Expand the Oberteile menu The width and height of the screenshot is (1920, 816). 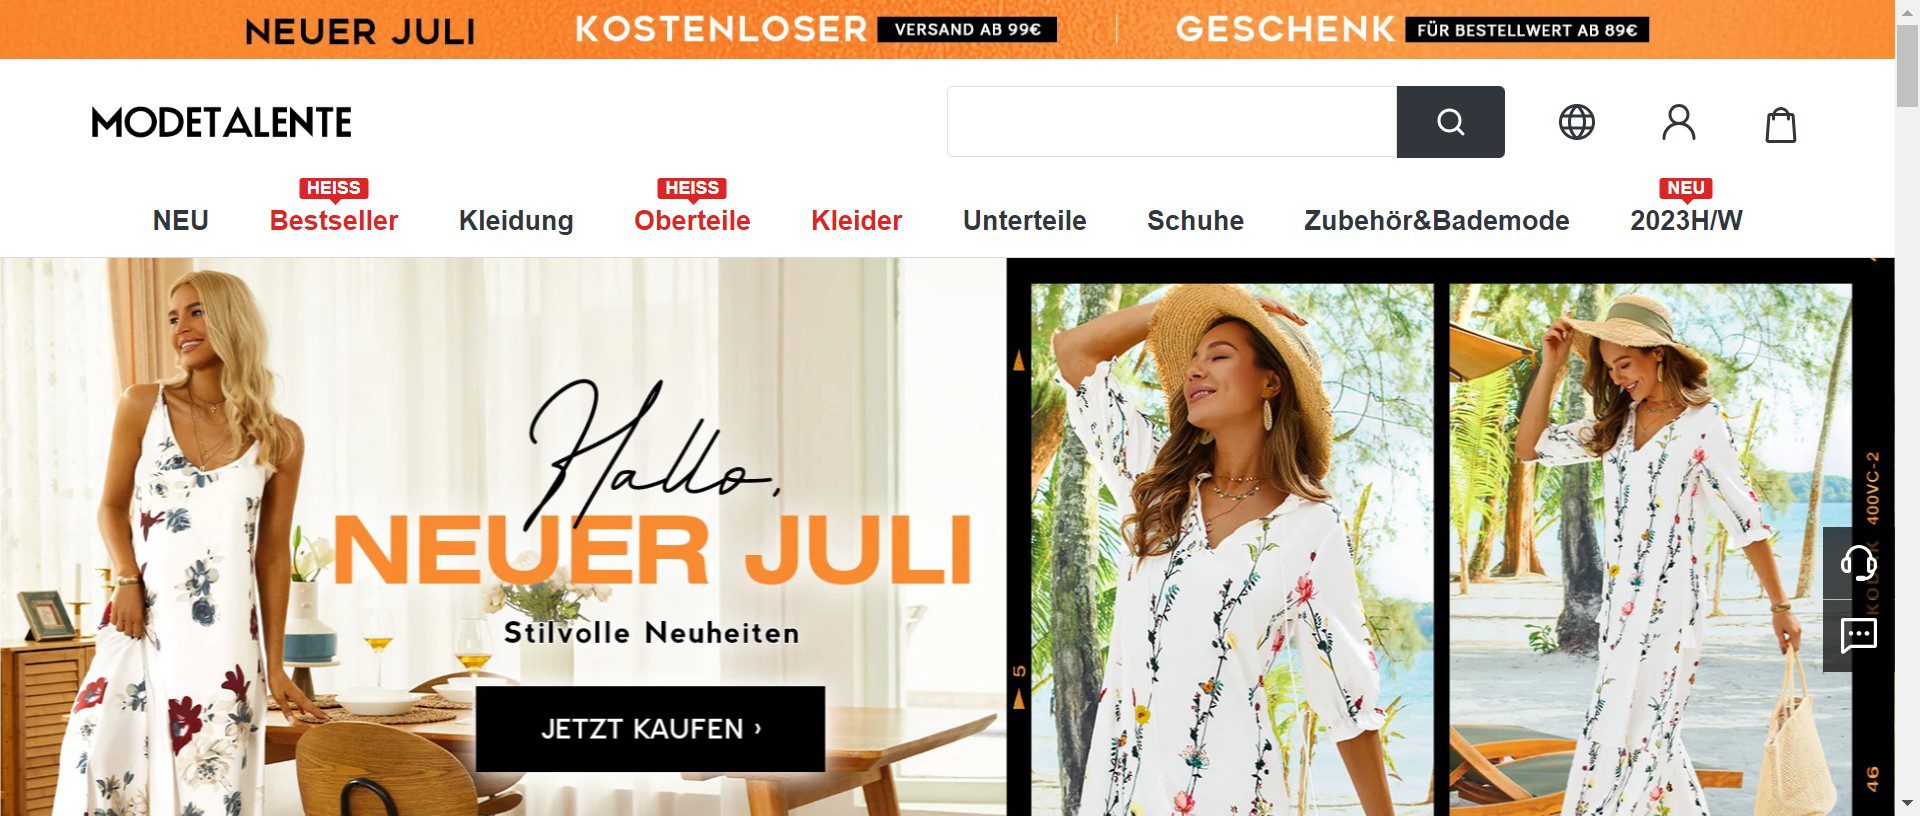coord(692,220)
